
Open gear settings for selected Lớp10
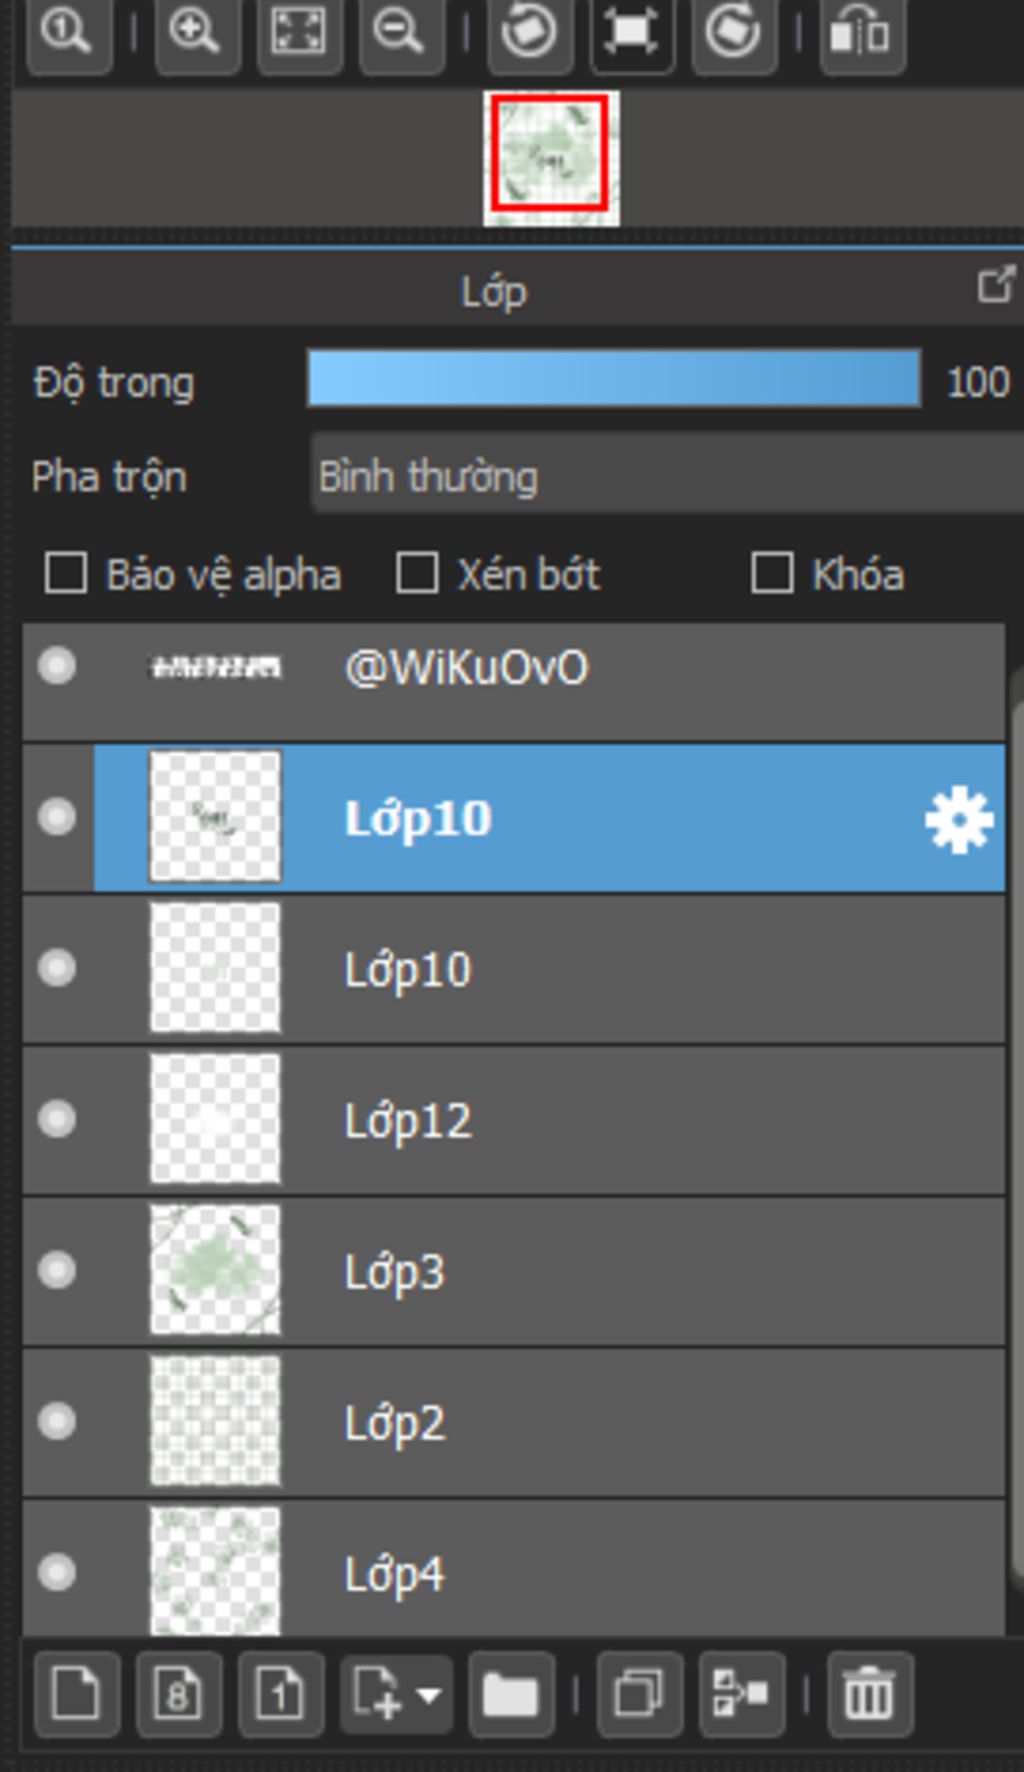(x=958, y=819)
